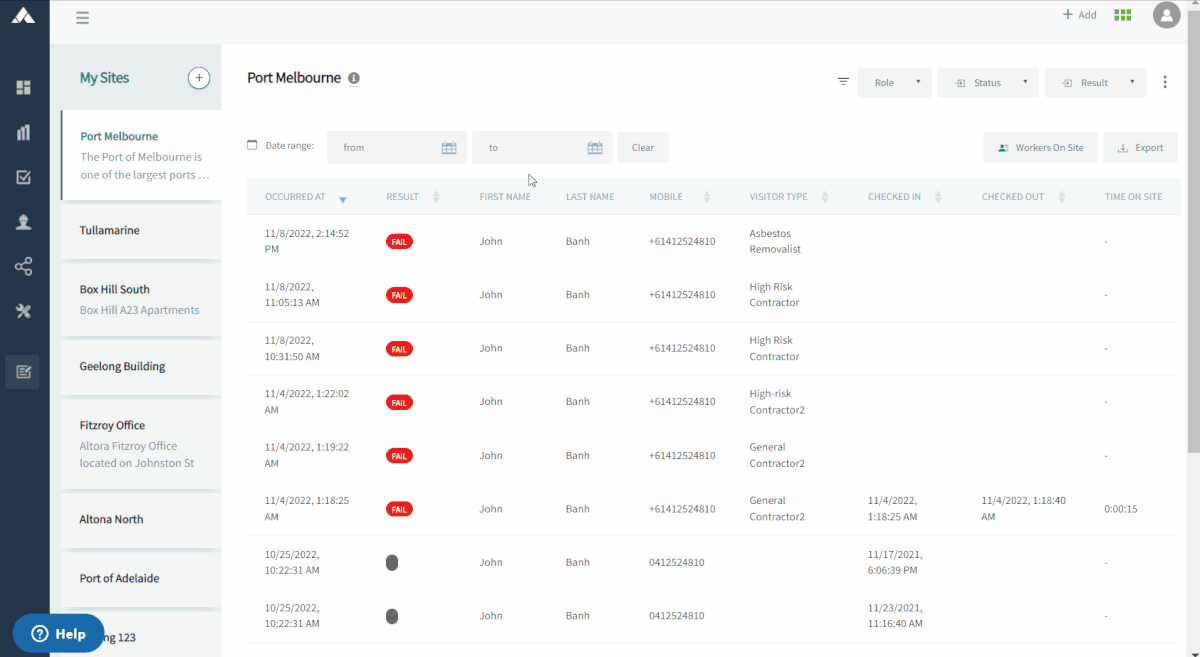Screen dimensions: 1200x657
Task: Click FAIL badge for 2:14:52 PM entry
Action: 399,241
